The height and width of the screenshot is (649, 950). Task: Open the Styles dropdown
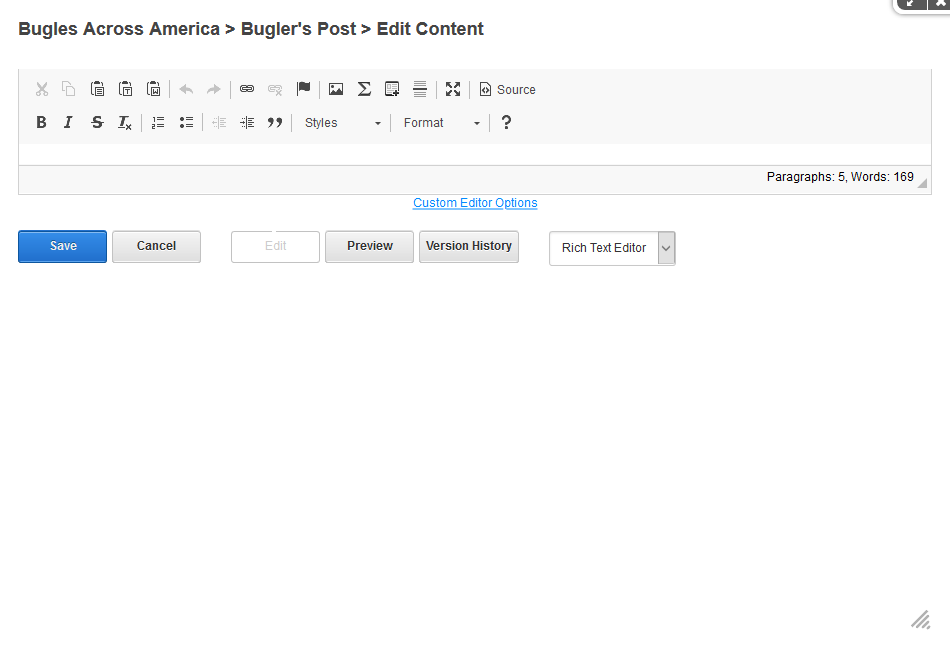pyautogui.click(x=342, y=123)
